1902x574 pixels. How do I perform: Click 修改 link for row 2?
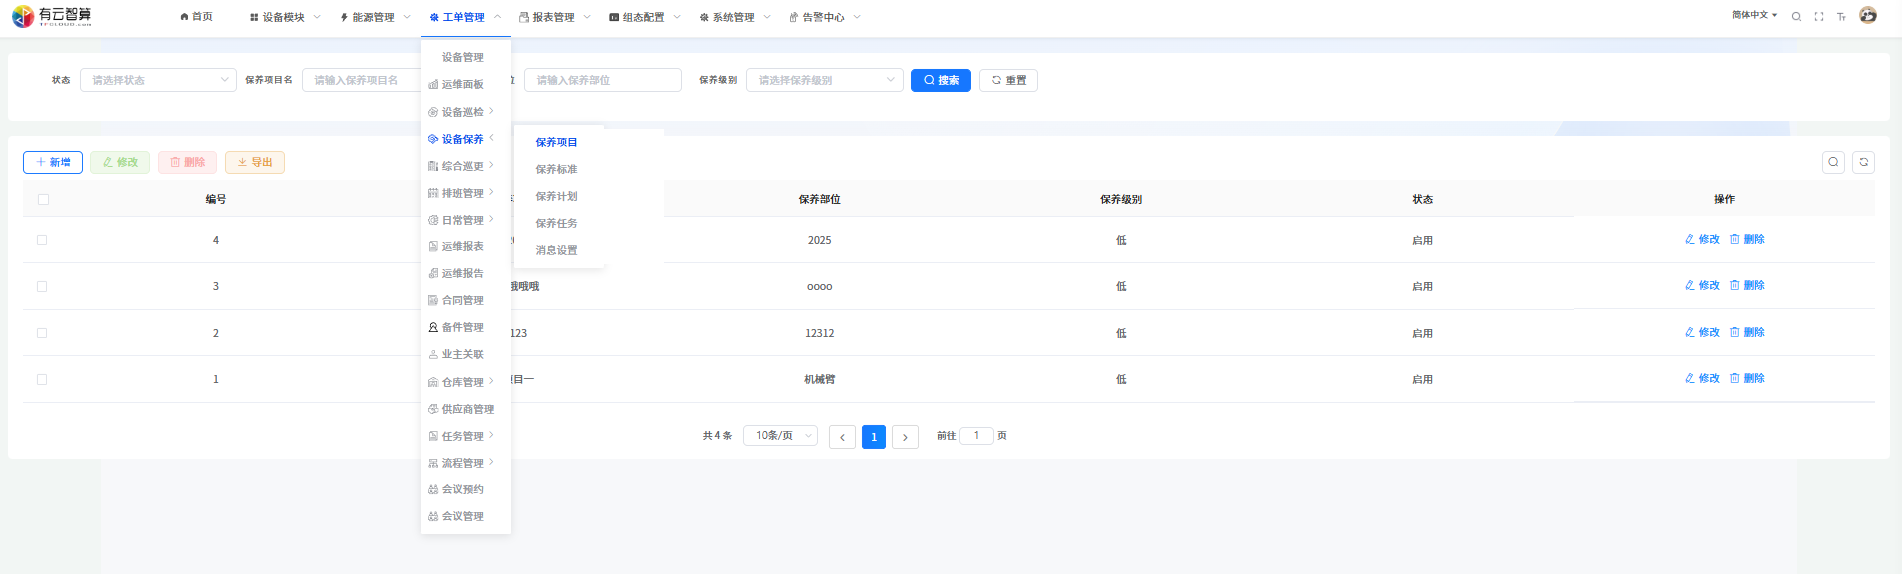pos(1702,333)
